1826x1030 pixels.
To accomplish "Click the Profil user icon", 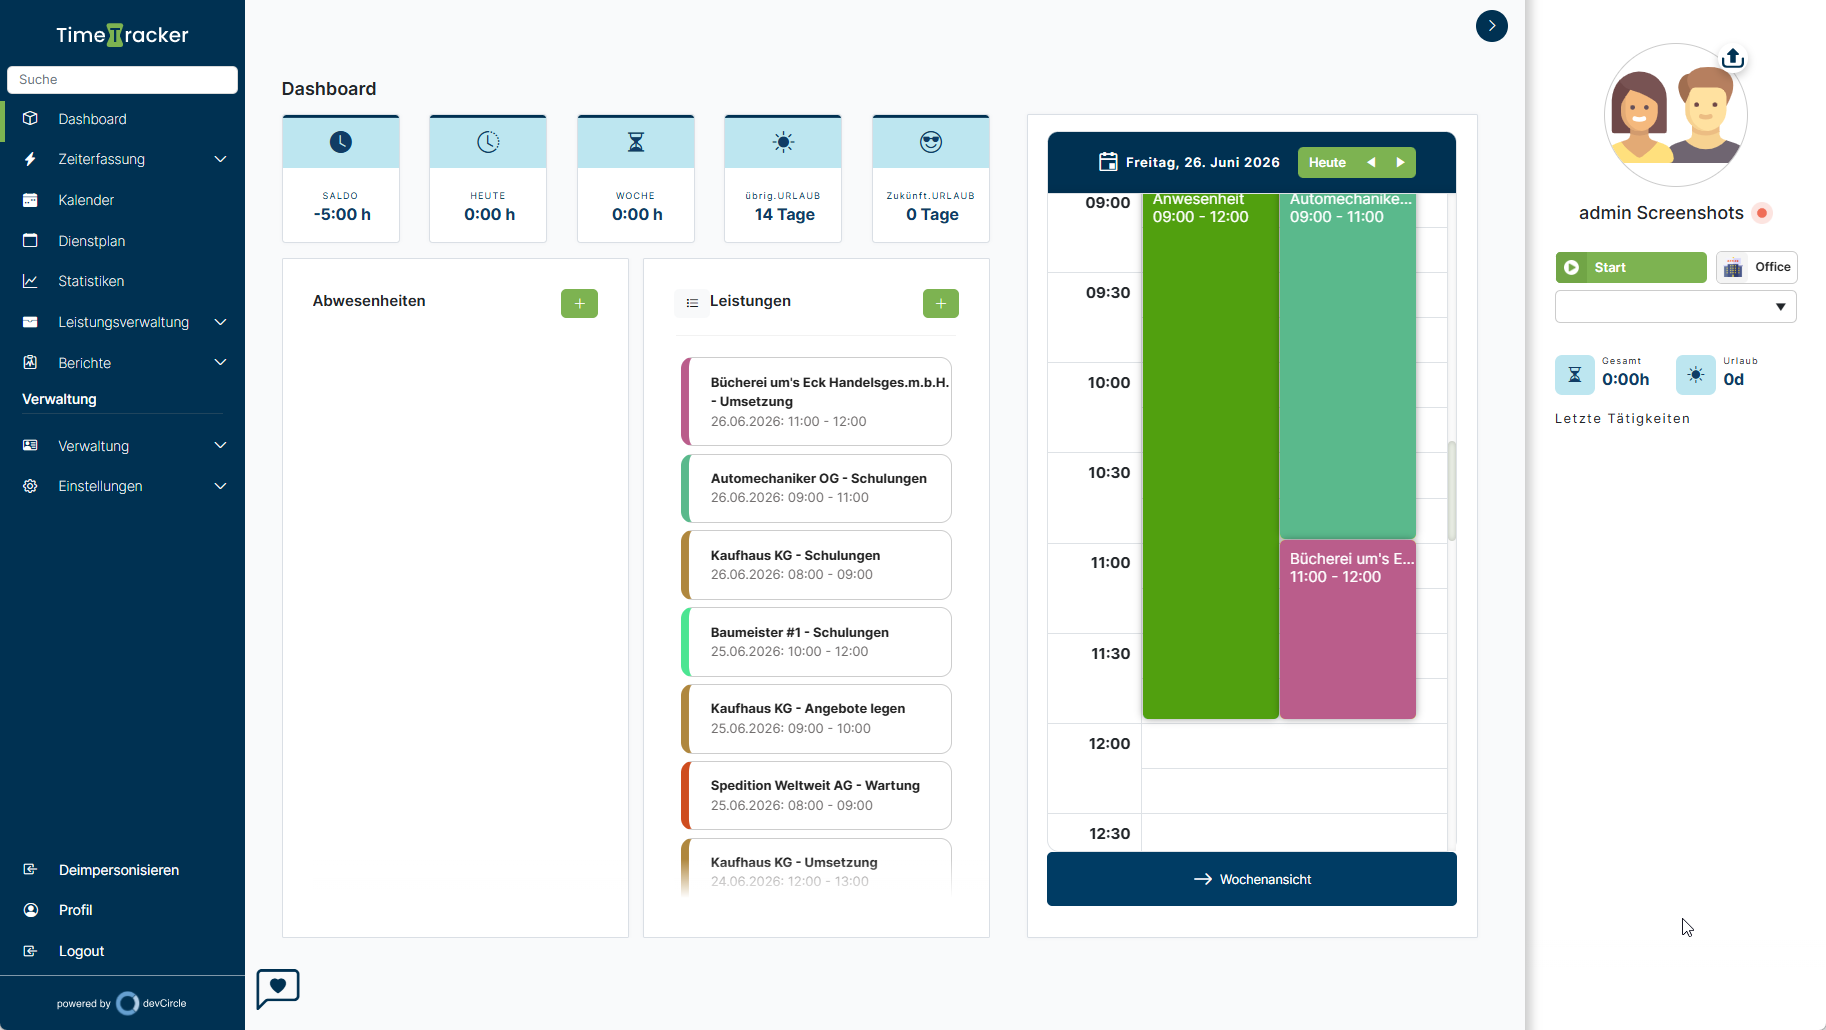I will (30, 910).
